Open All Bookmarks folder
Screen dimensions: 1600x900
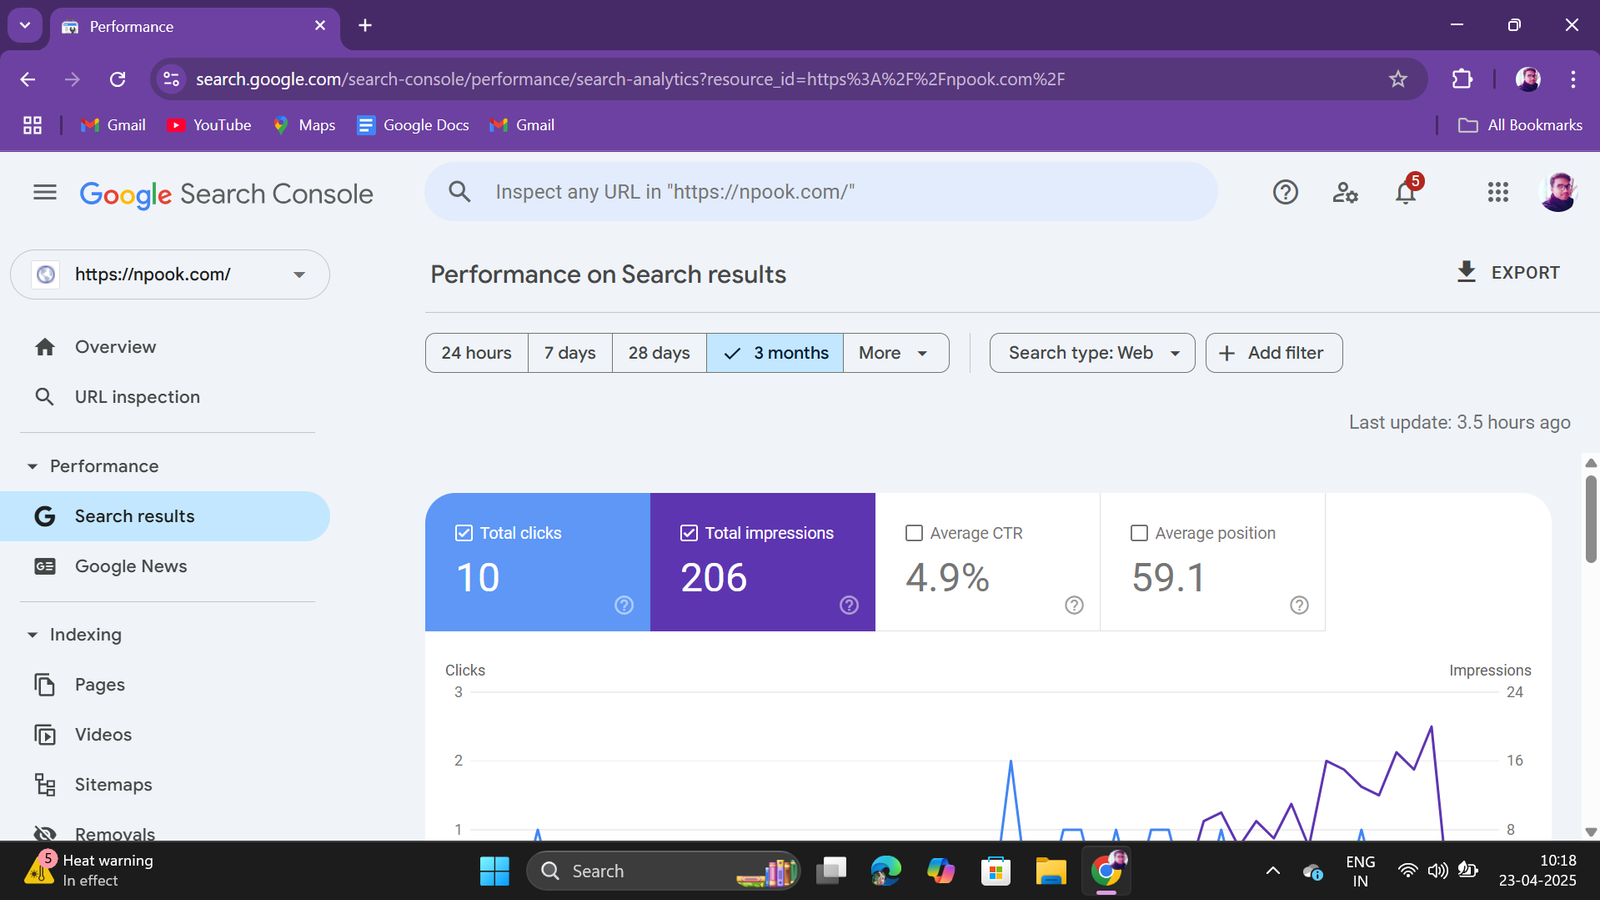click(x=1520, y=125)
